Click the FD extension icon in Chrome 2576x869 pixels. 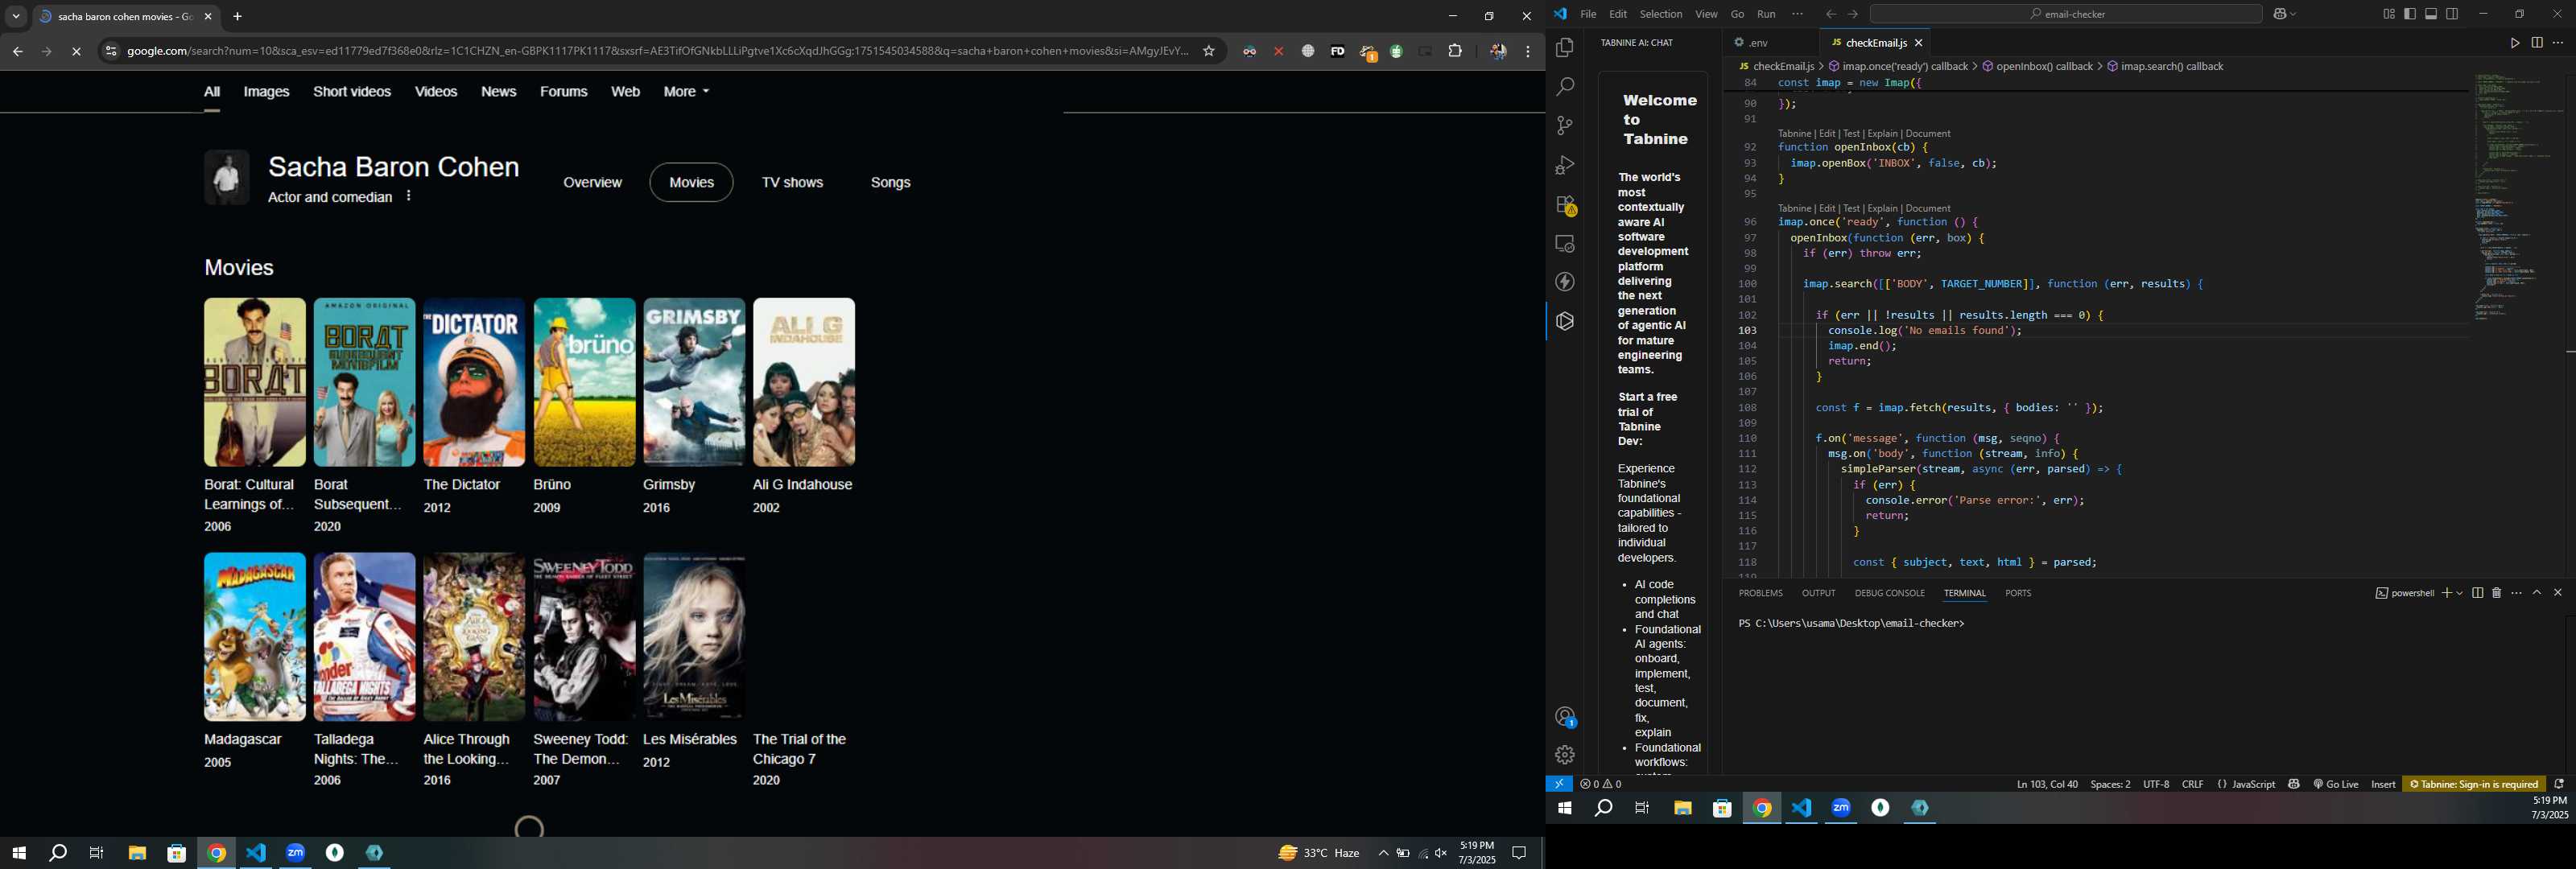coord(1337,51)
